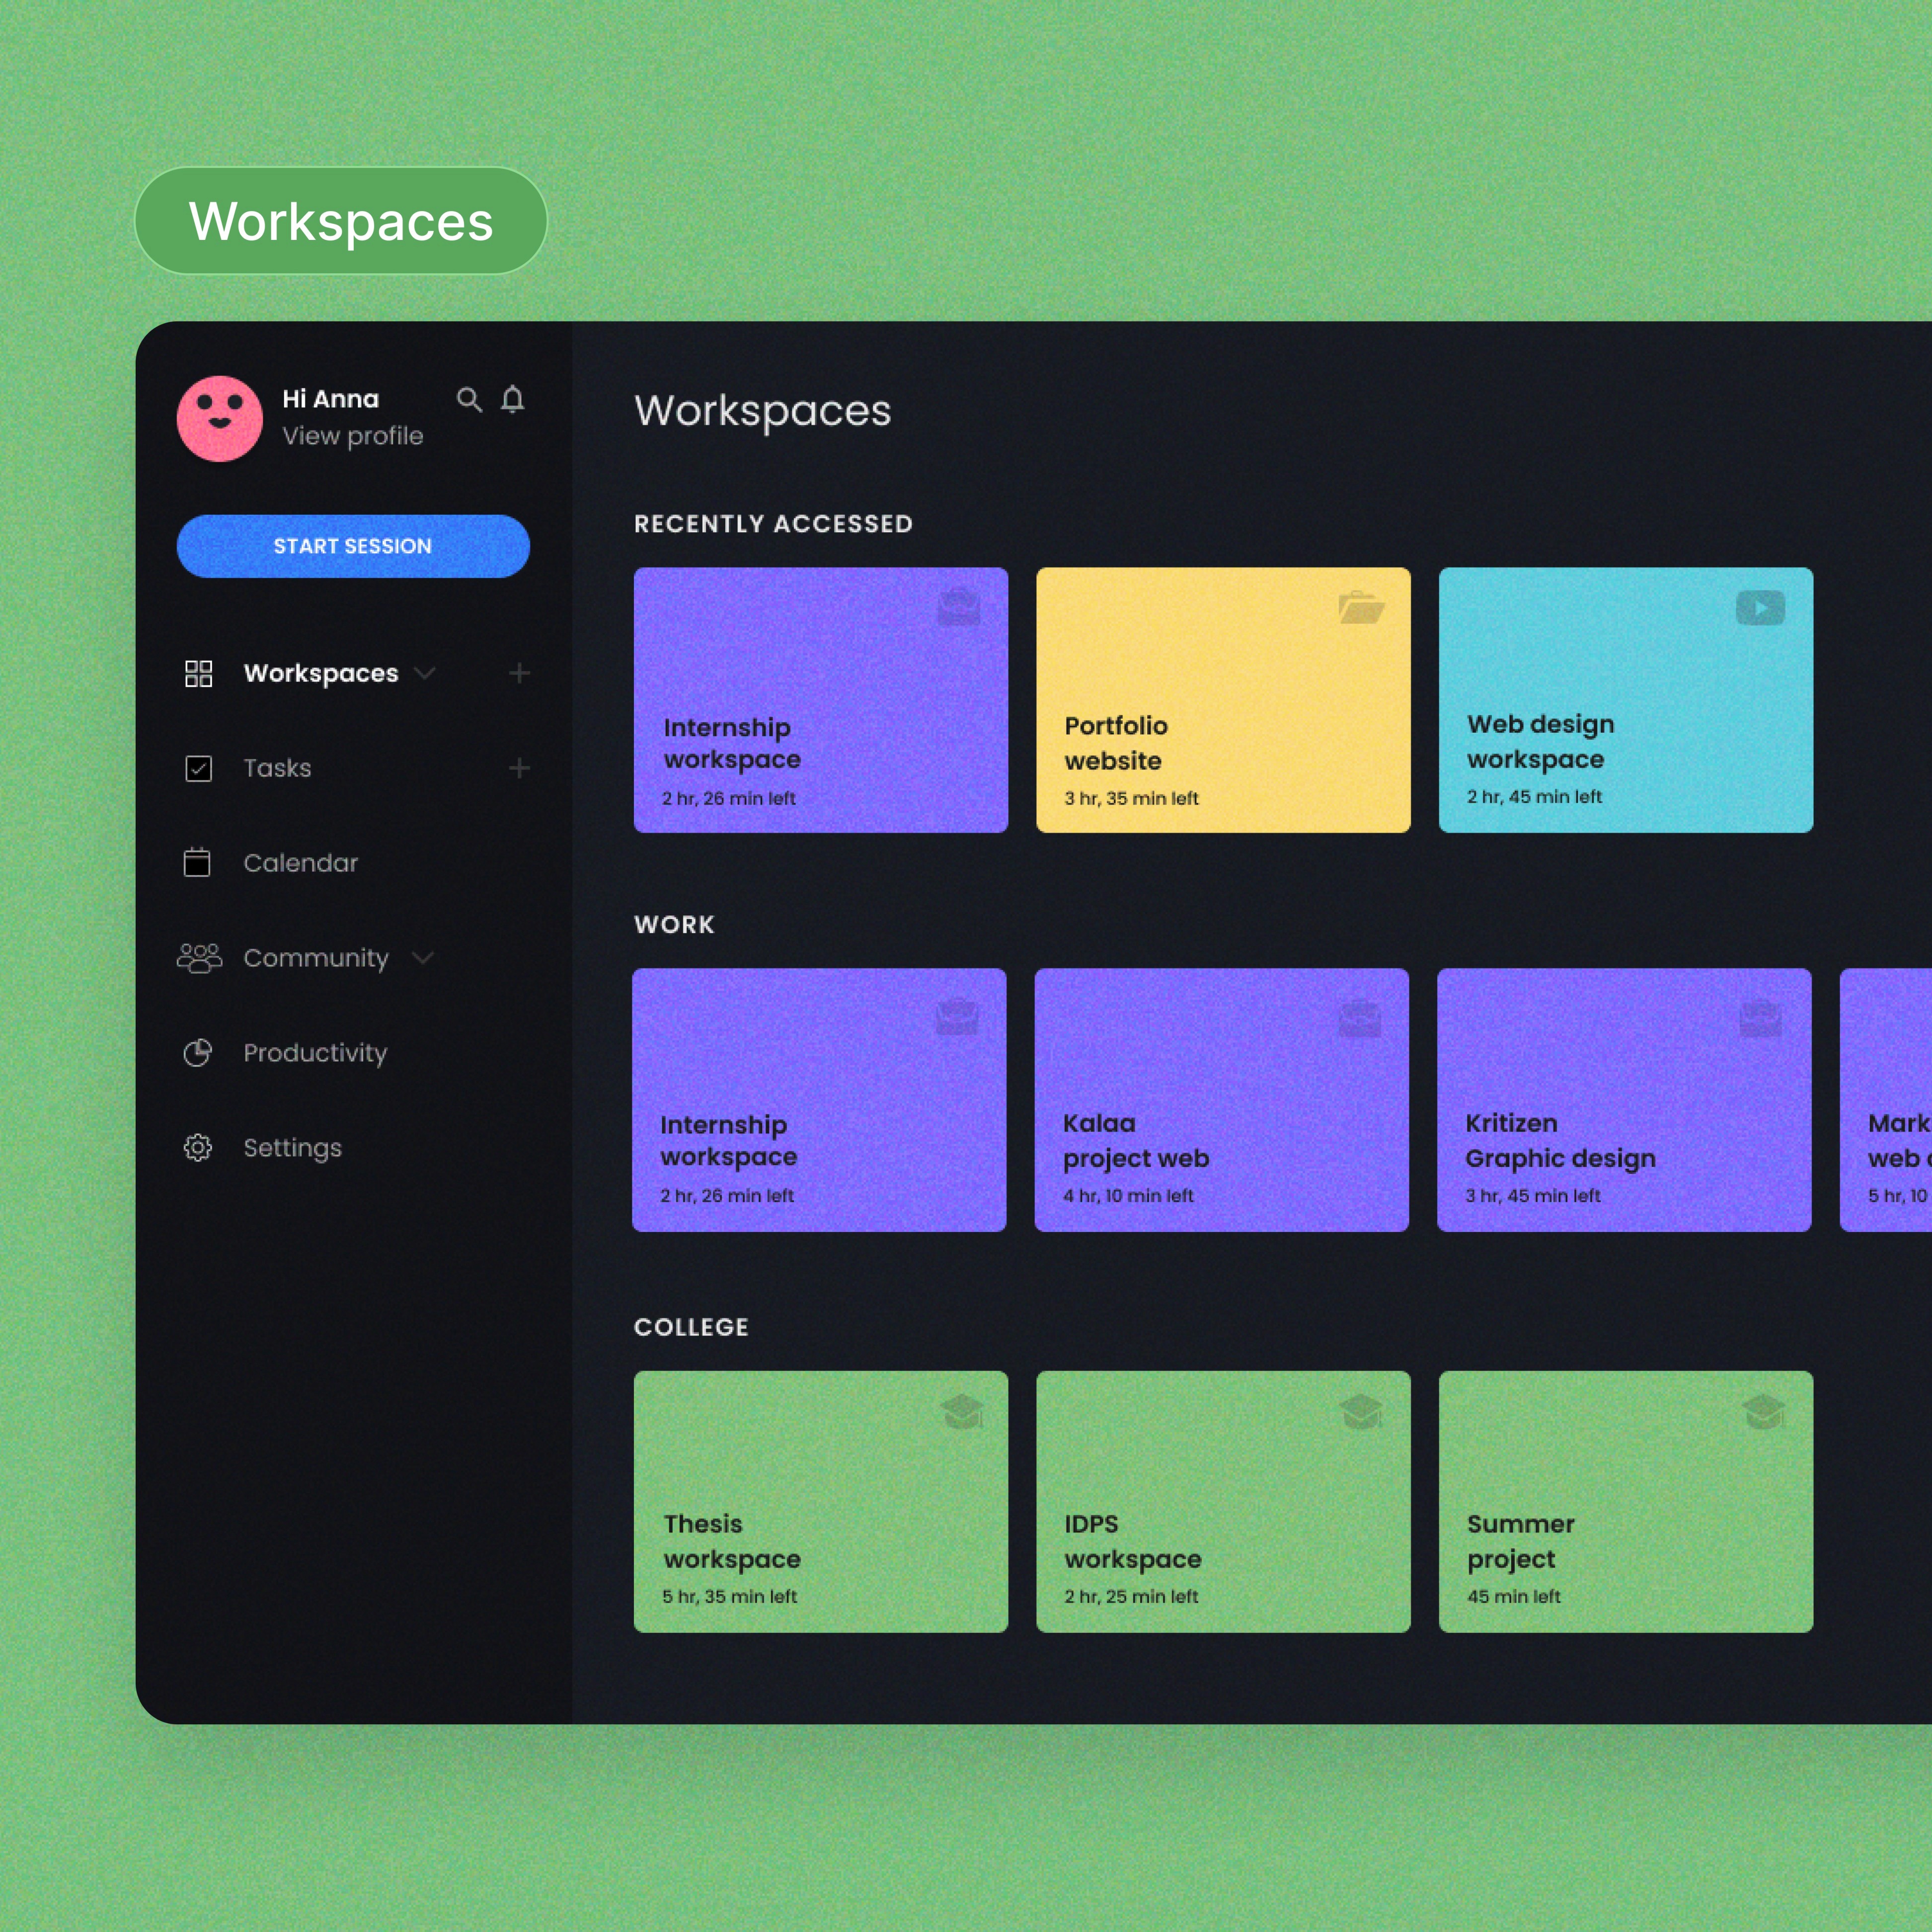Expand the Workspaces chevron in sidebar
This screenshot has width=1932, height=1932.
(425, 673)
